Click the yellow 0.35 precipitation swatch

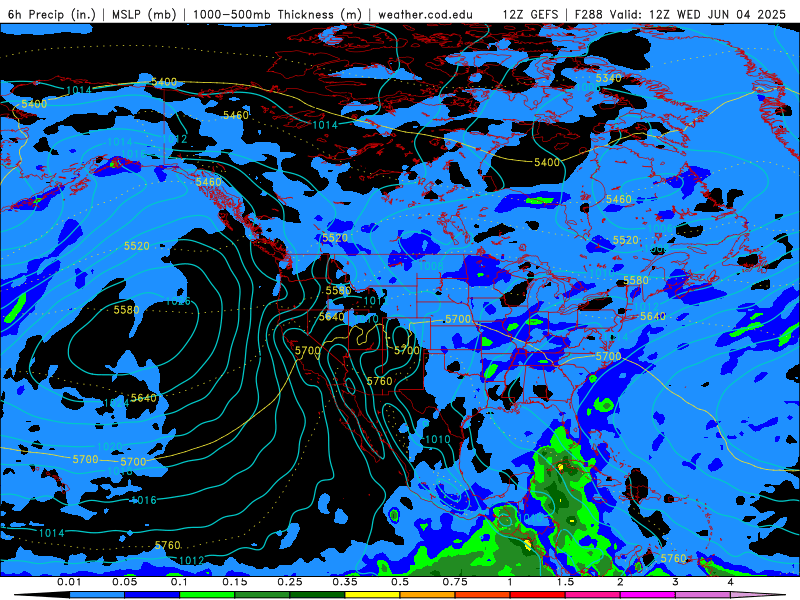pos(372,595)
